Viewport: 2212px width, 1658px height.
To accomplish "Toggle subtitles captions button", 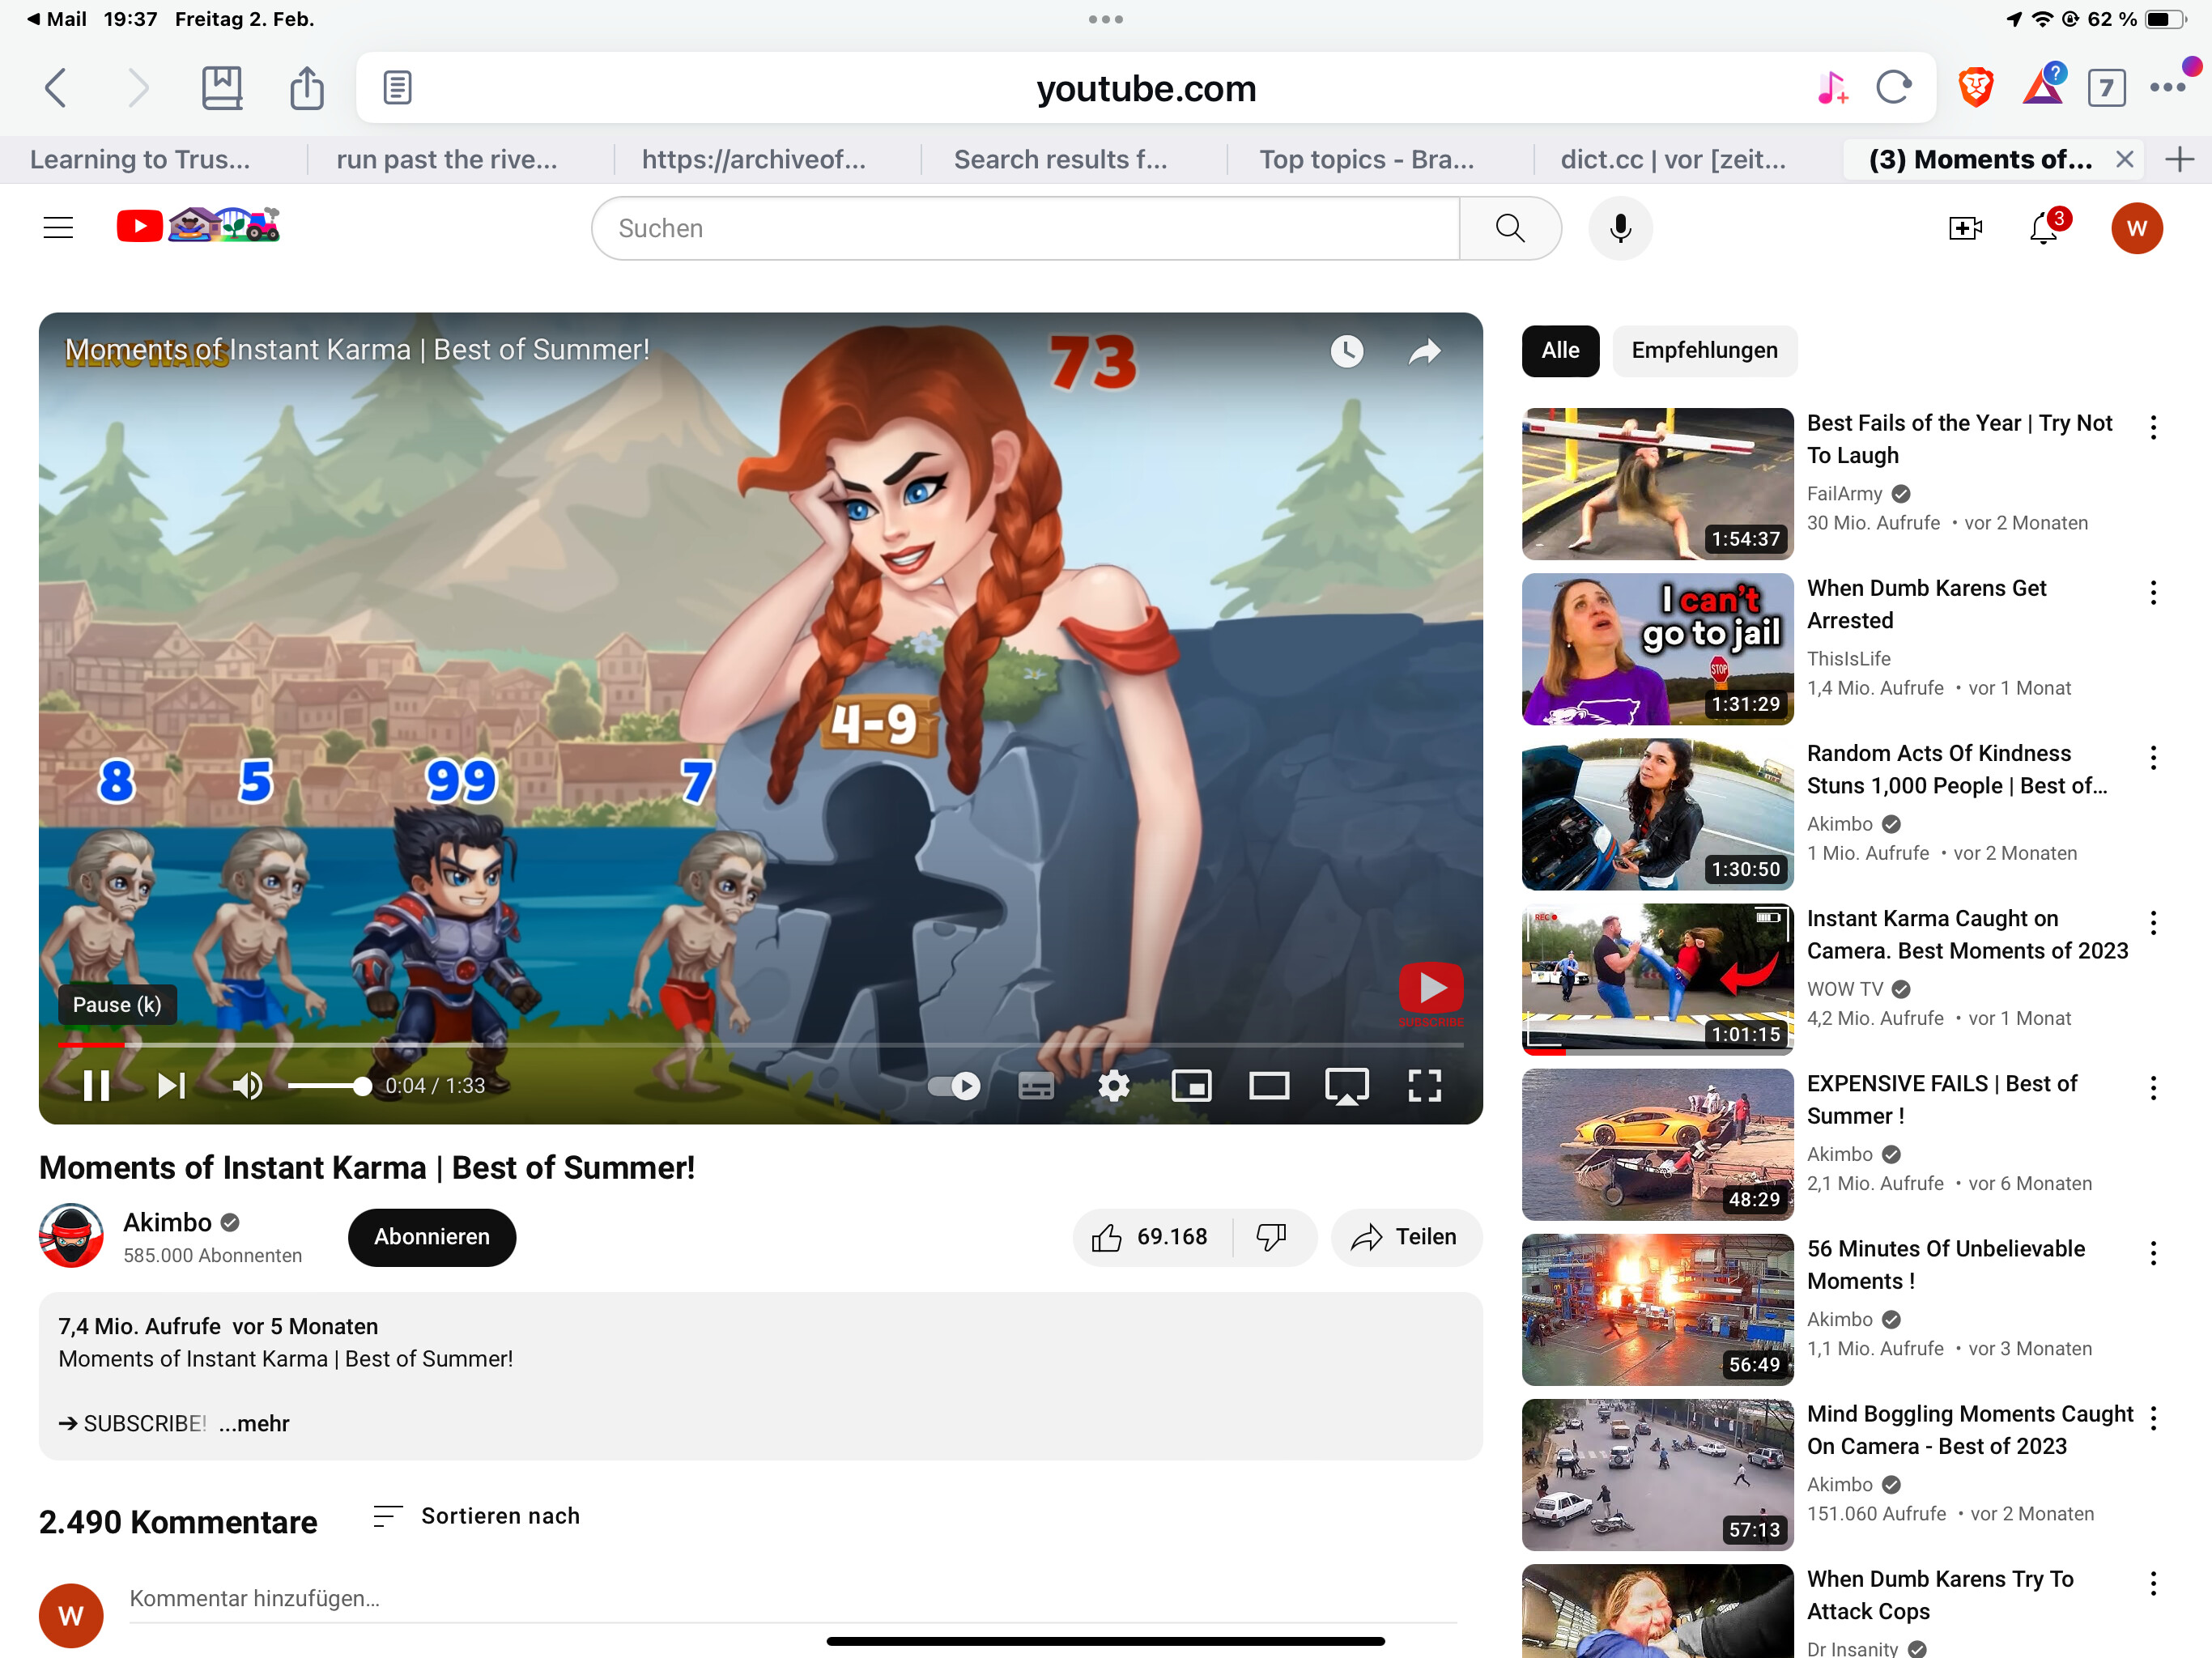I will pyautogui.click(x=1036, y=1086).
